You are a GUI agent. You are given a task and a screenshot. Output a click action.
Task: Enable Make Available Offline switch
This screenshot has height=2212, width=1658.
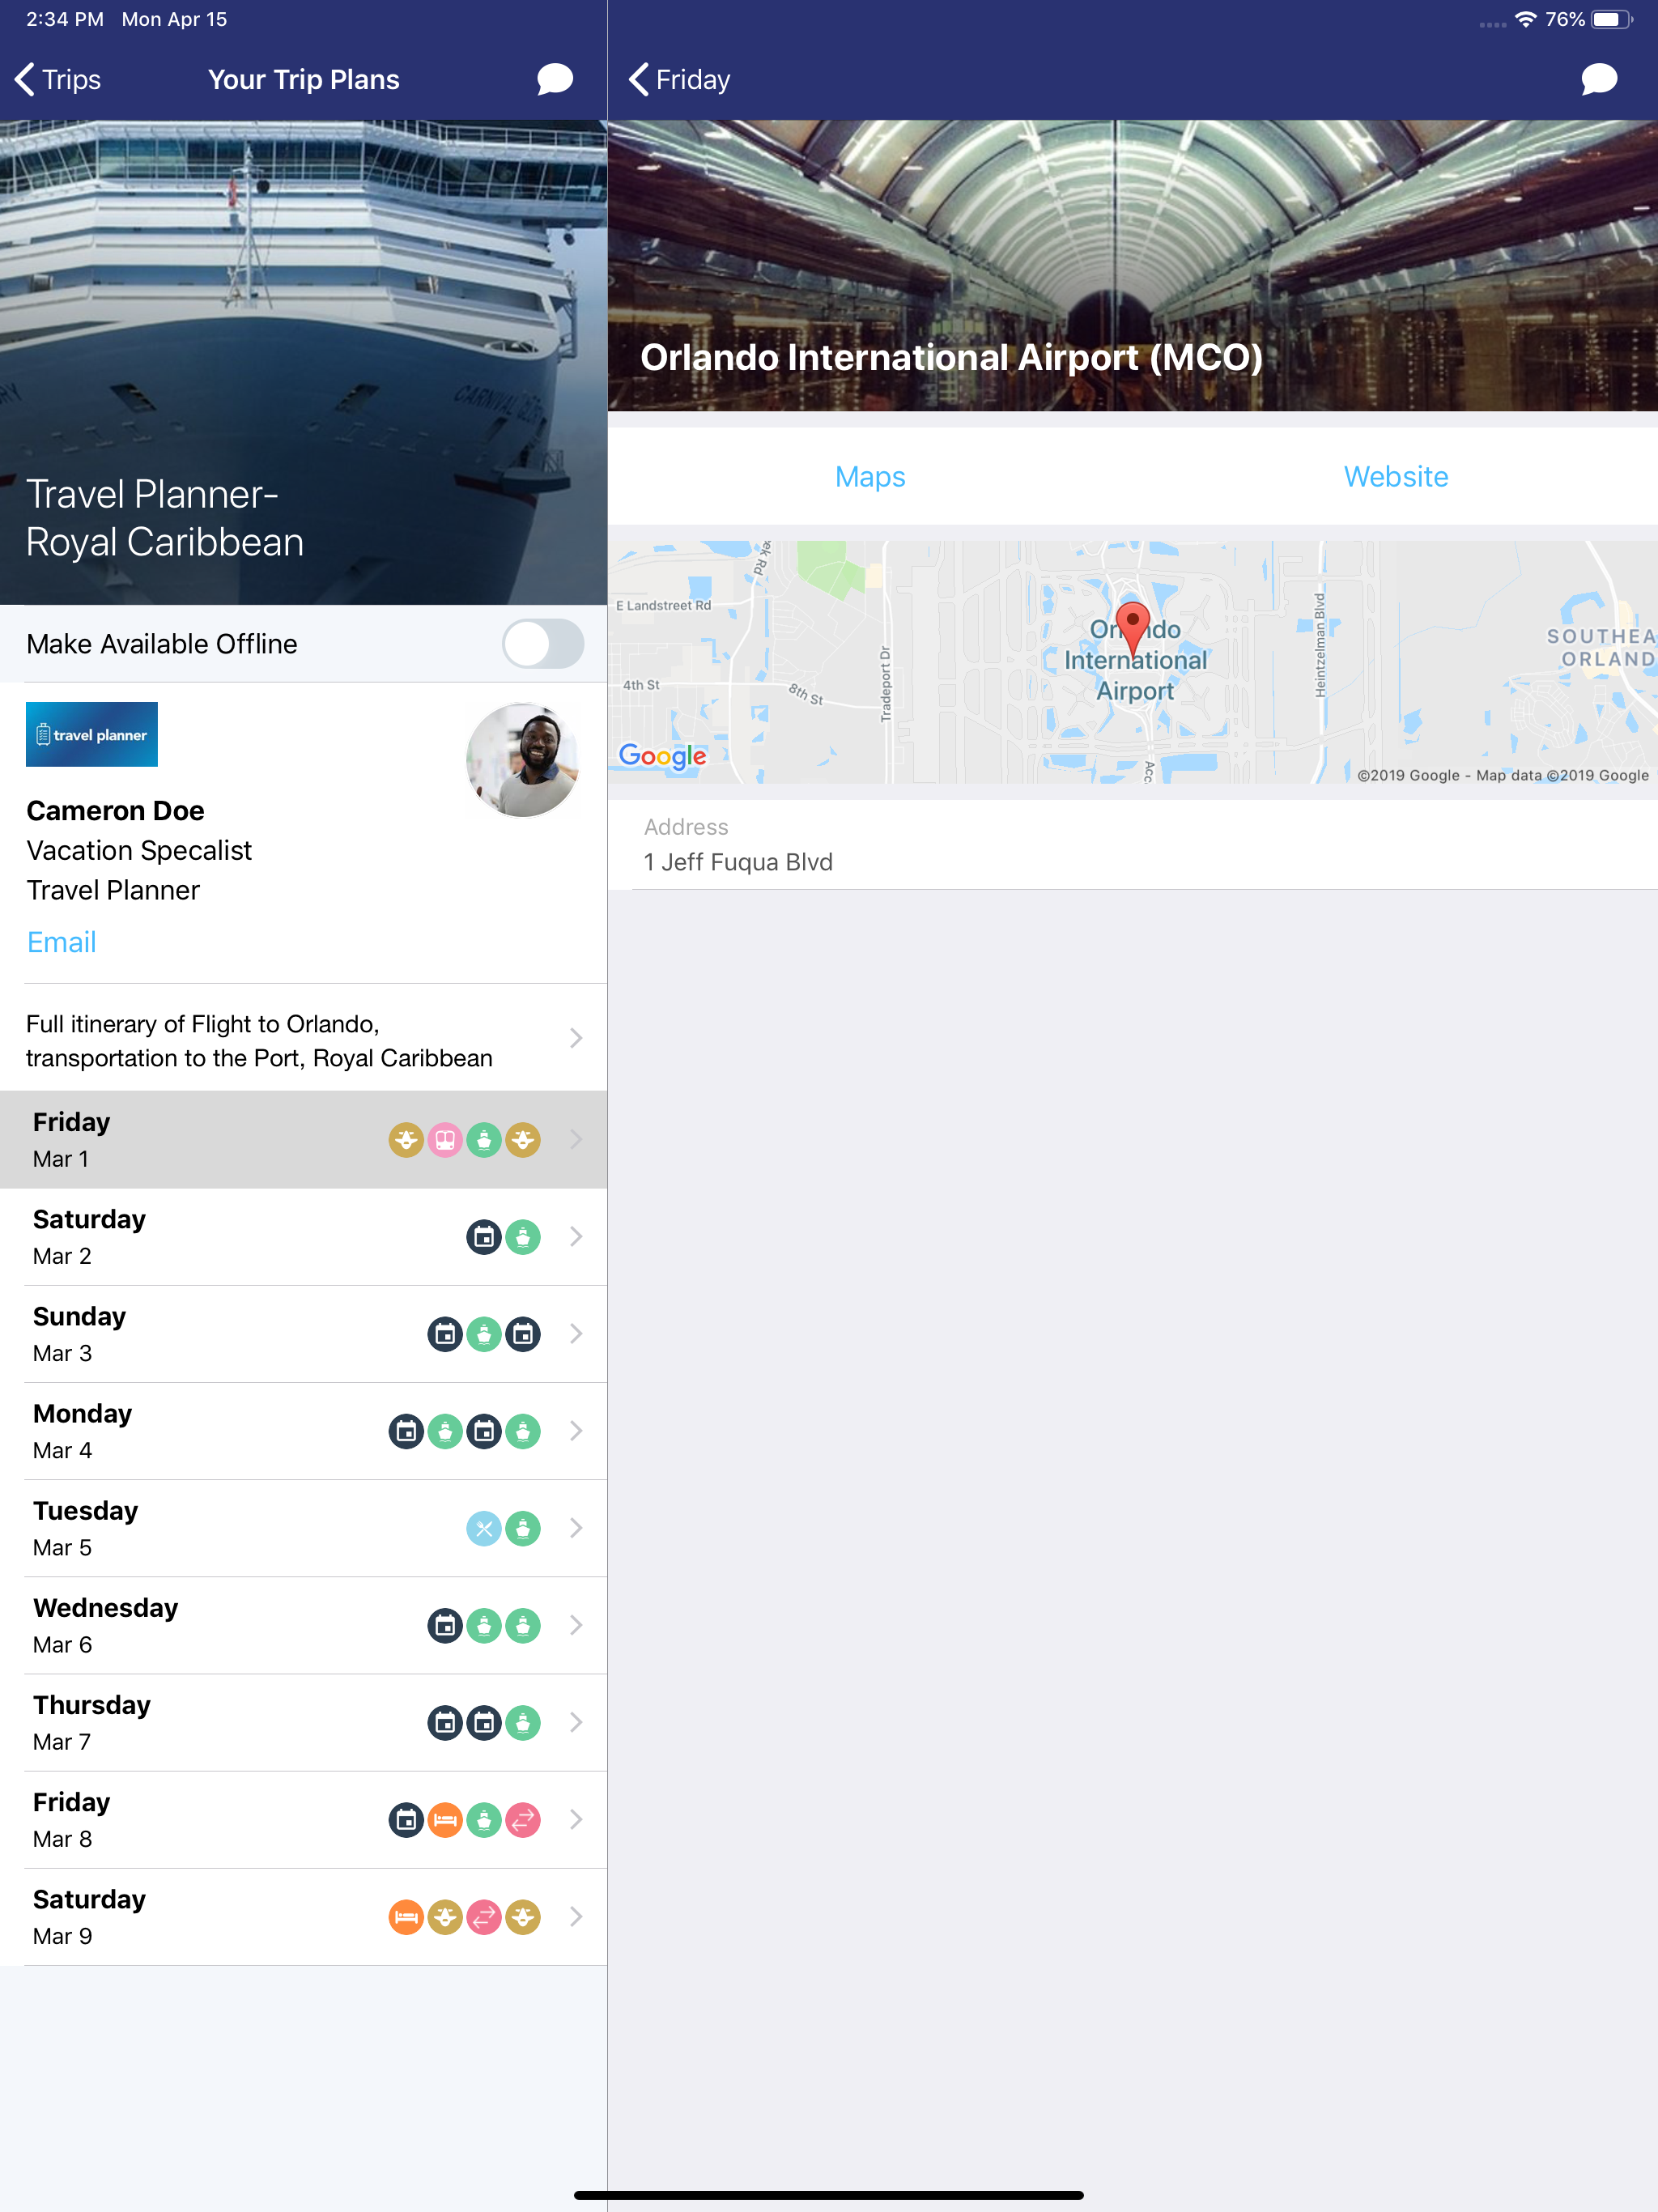click(x=542, y=644)
